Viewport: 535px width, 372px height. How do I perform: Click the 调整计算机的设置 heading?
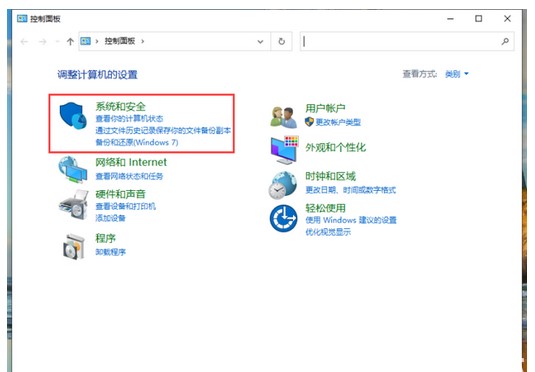(x=97, y=75)
